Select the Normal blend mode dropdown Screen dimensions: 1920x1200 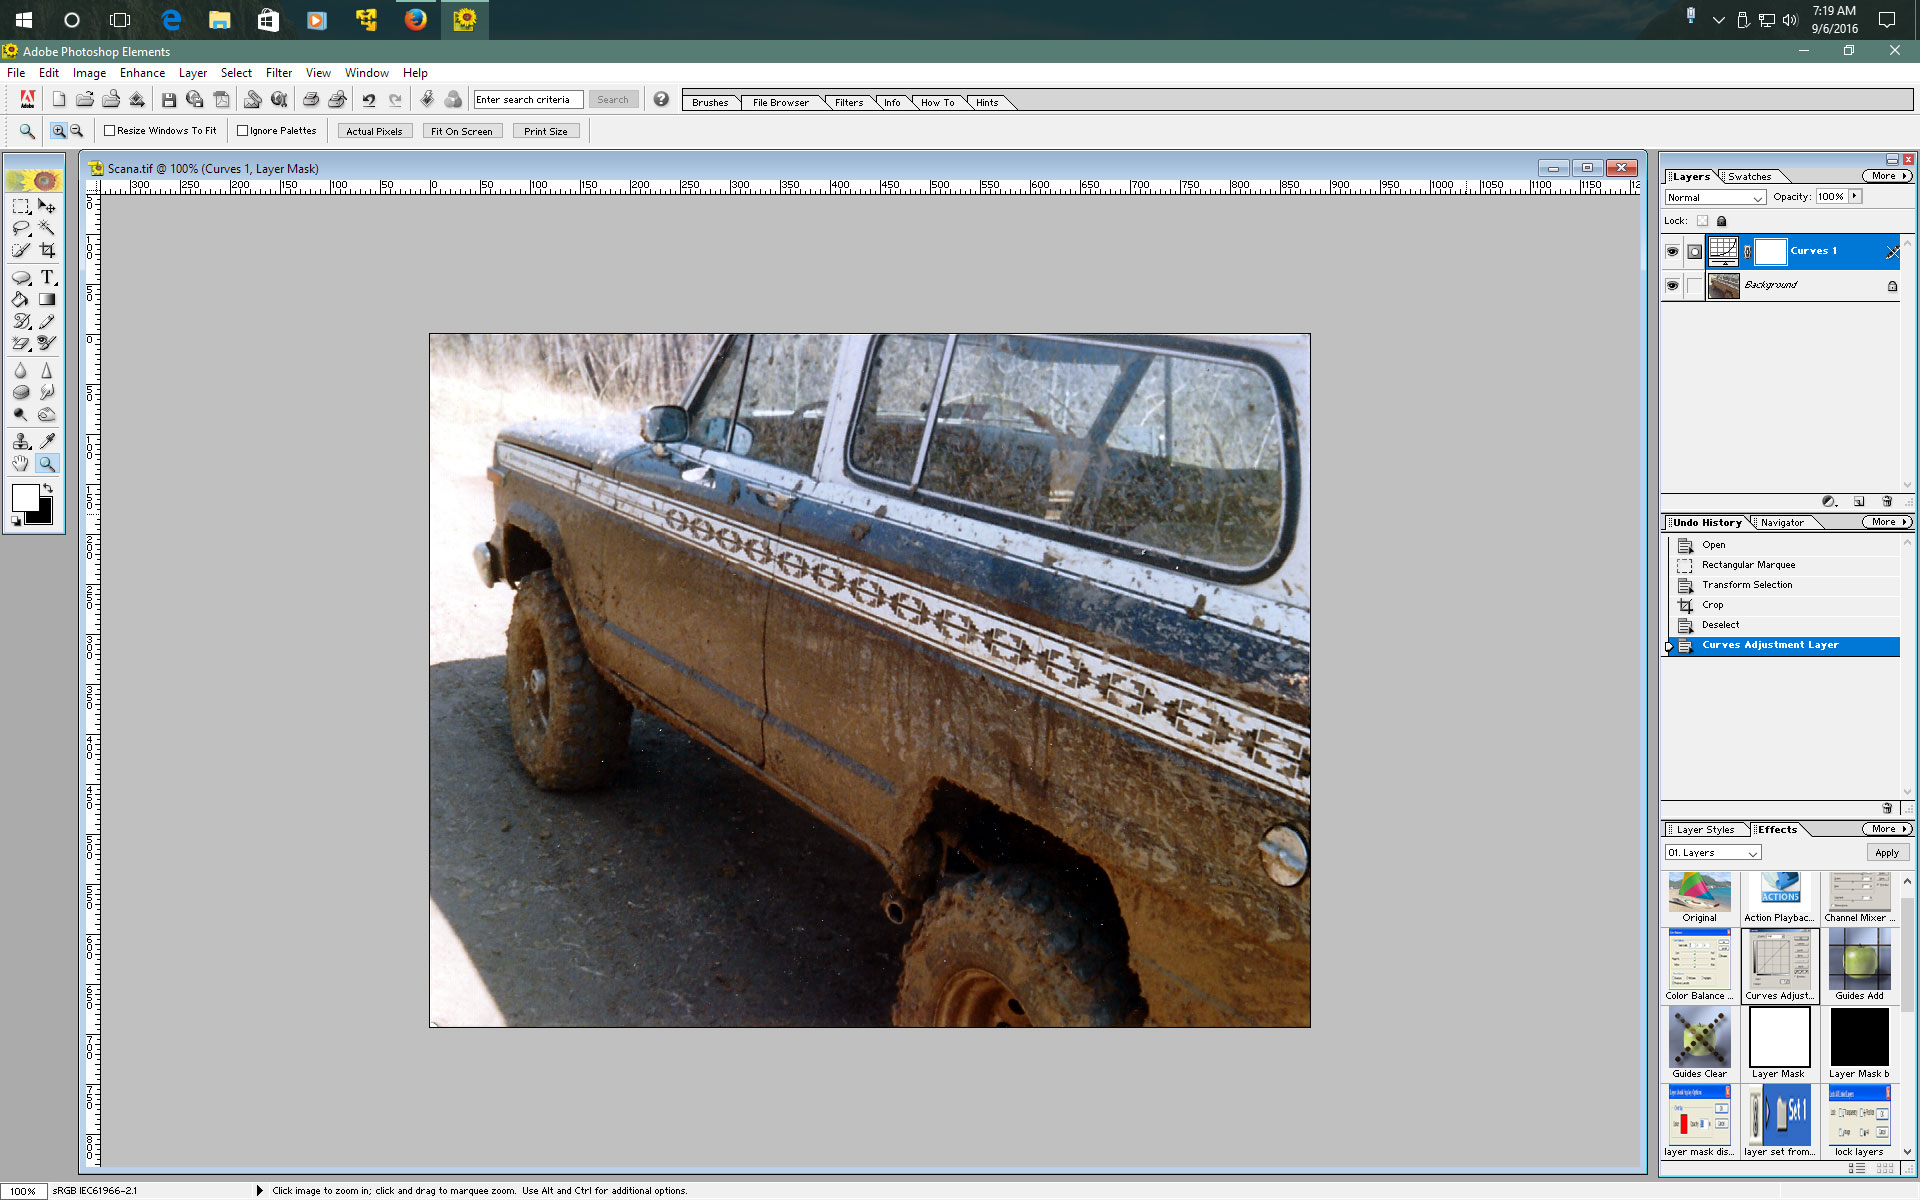point(1710,196)
